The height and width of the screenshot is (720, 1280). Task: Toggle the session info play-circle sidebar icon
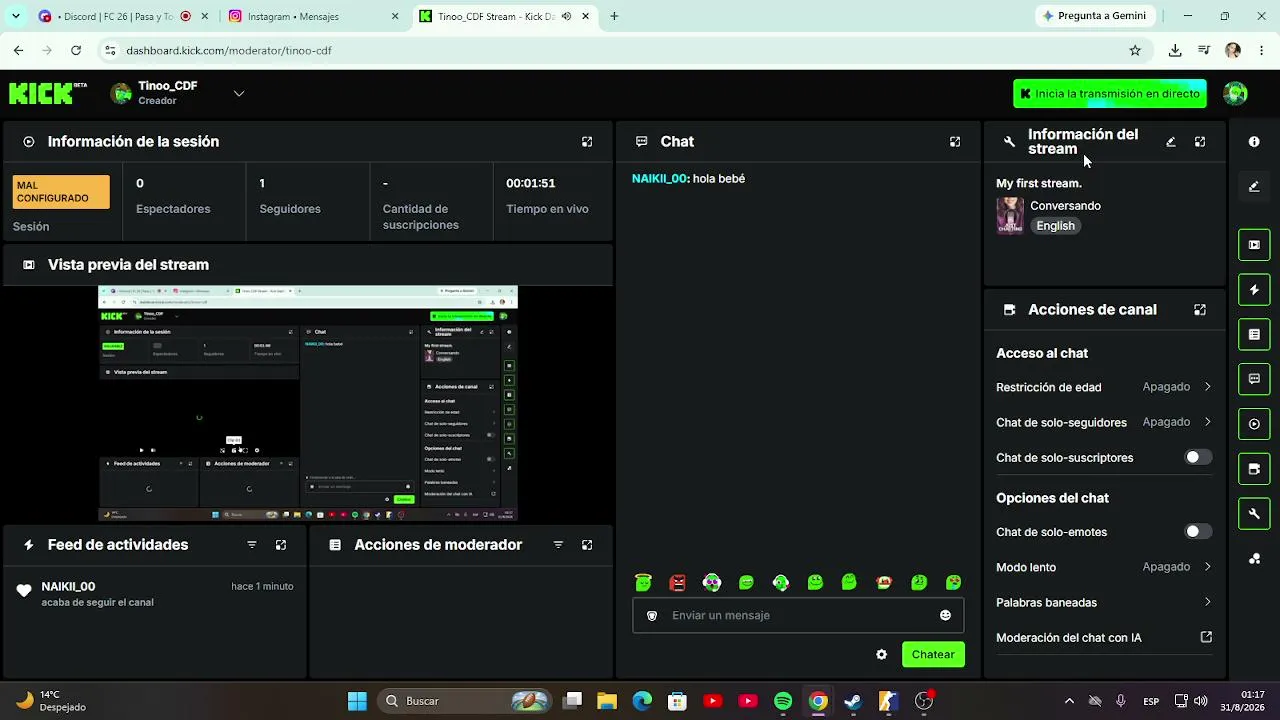(1254, 424)
